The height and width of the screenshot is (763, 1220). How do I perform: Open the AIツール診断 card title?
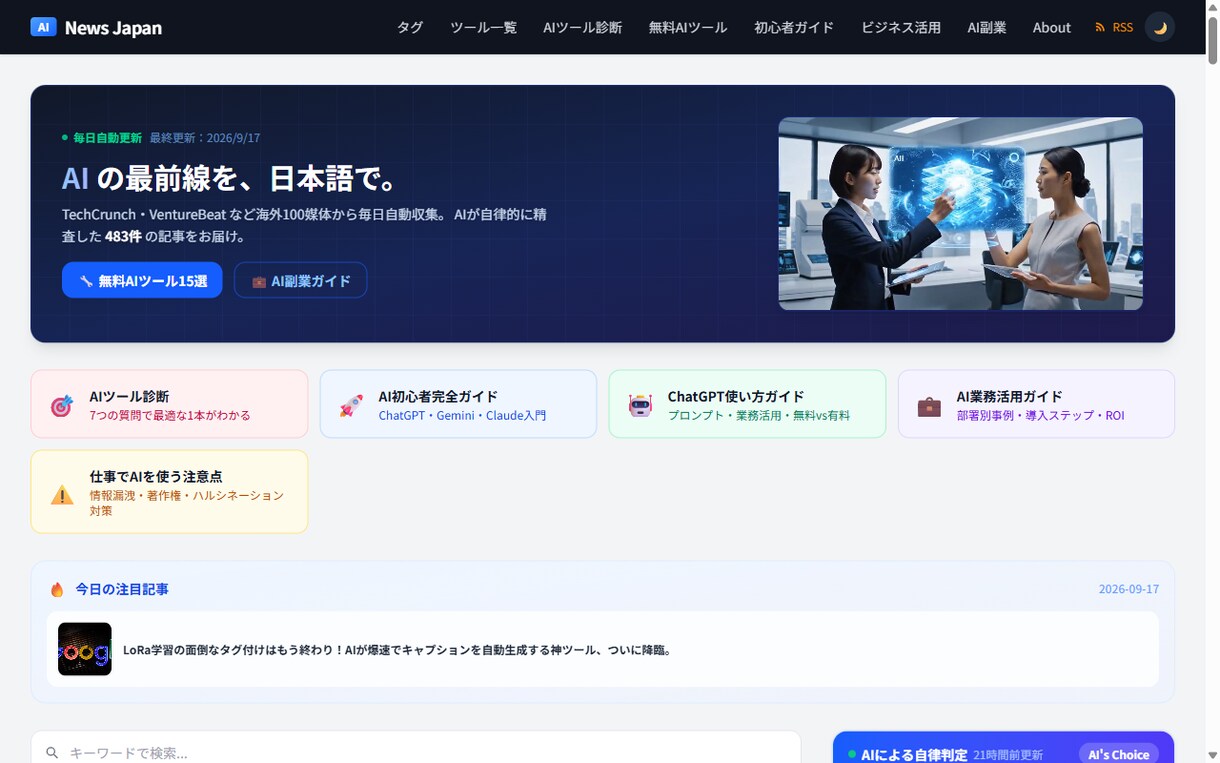tap(129, 396)
